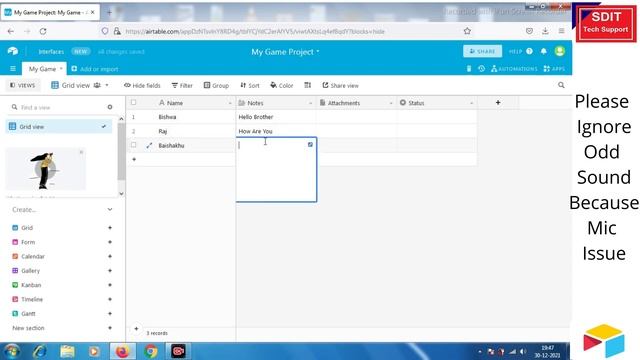
Task: Toggle the Views sidebar button
Action: pos(23,85)
